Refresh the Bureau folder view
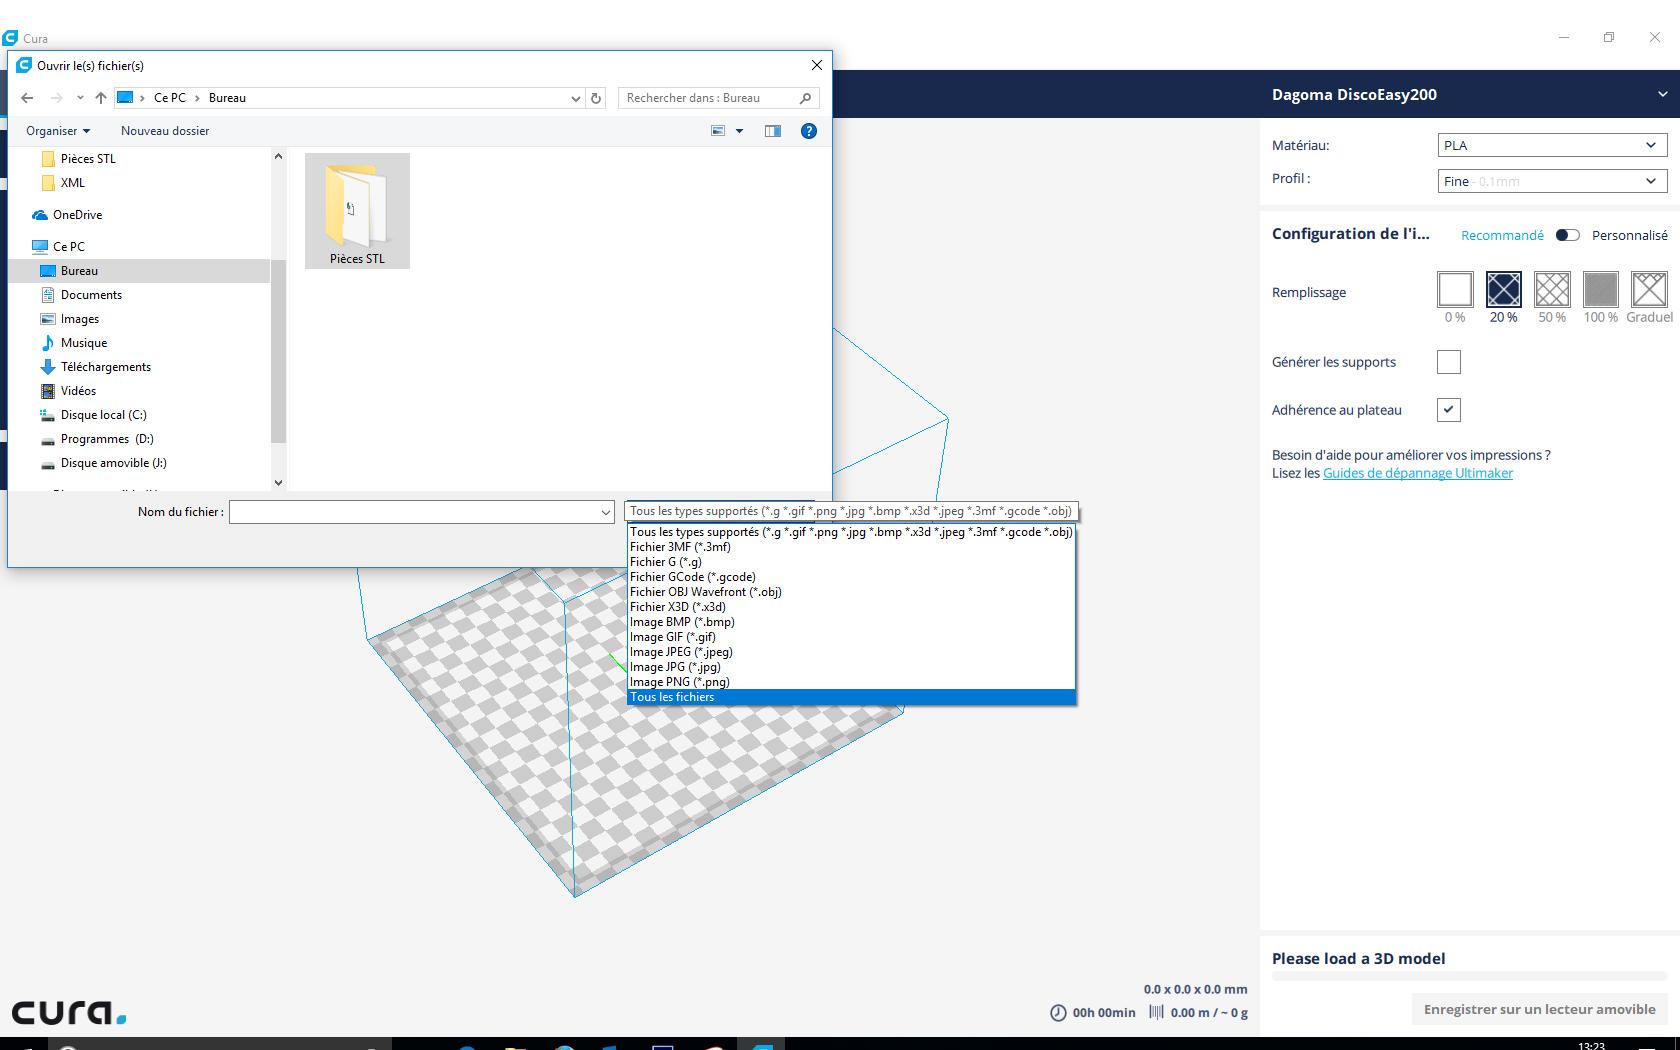The height and width of the screenshot is (1050, 1680). (596, 98)
